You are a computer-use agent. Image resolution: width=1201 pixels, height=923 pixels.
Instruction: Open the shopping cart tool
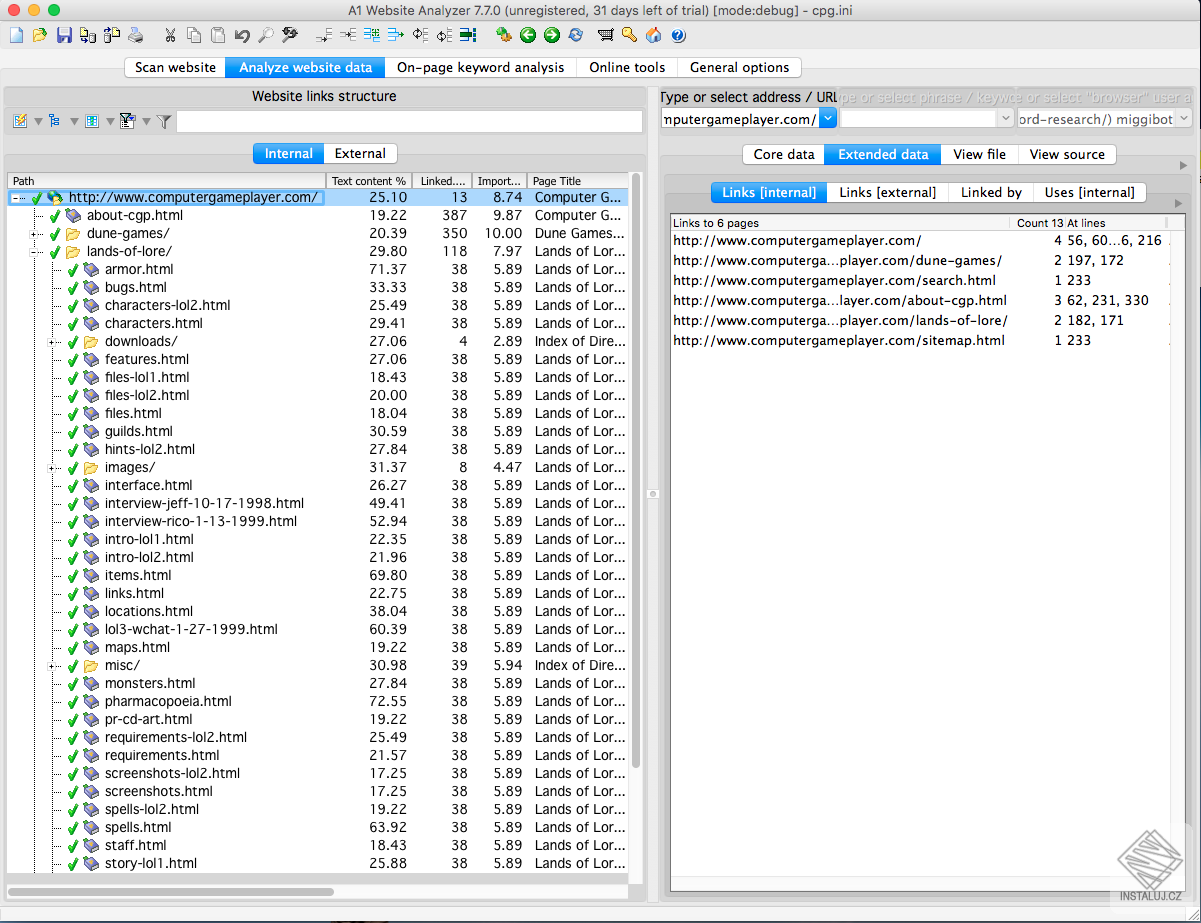[x=606, y=35]
